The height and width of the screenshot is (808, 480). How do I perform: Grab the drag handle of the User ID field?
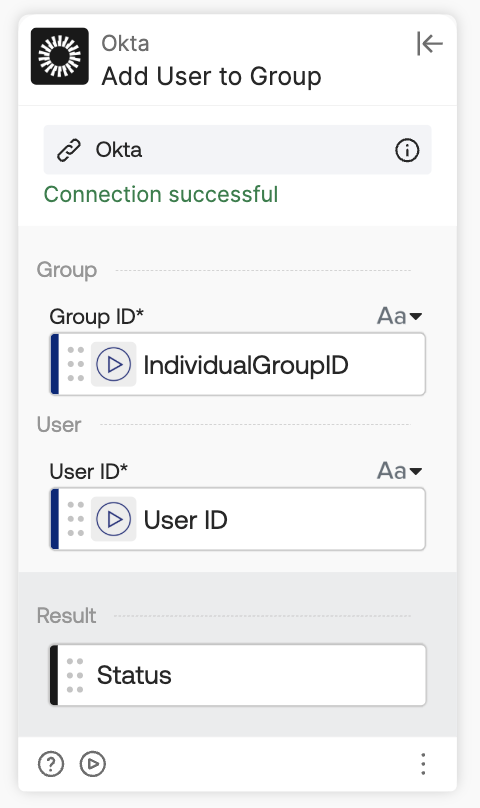point(76,519)
